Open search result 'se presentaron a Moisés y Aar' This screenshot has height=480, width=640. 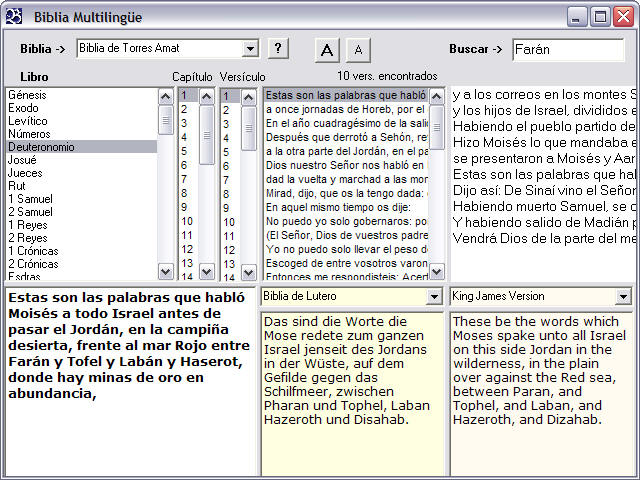tap(544, 158)
